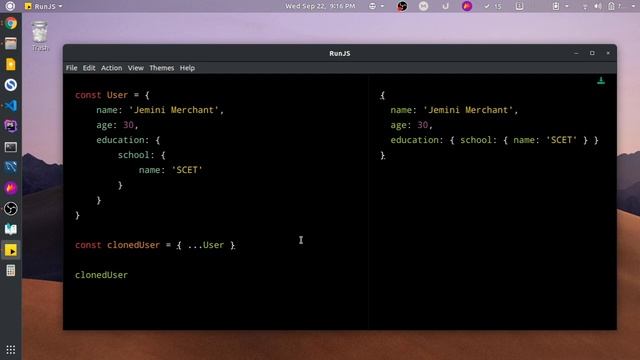Click the 'education: {' line in editor
Viewport: 640px width, 360px height.
[128, 140]
